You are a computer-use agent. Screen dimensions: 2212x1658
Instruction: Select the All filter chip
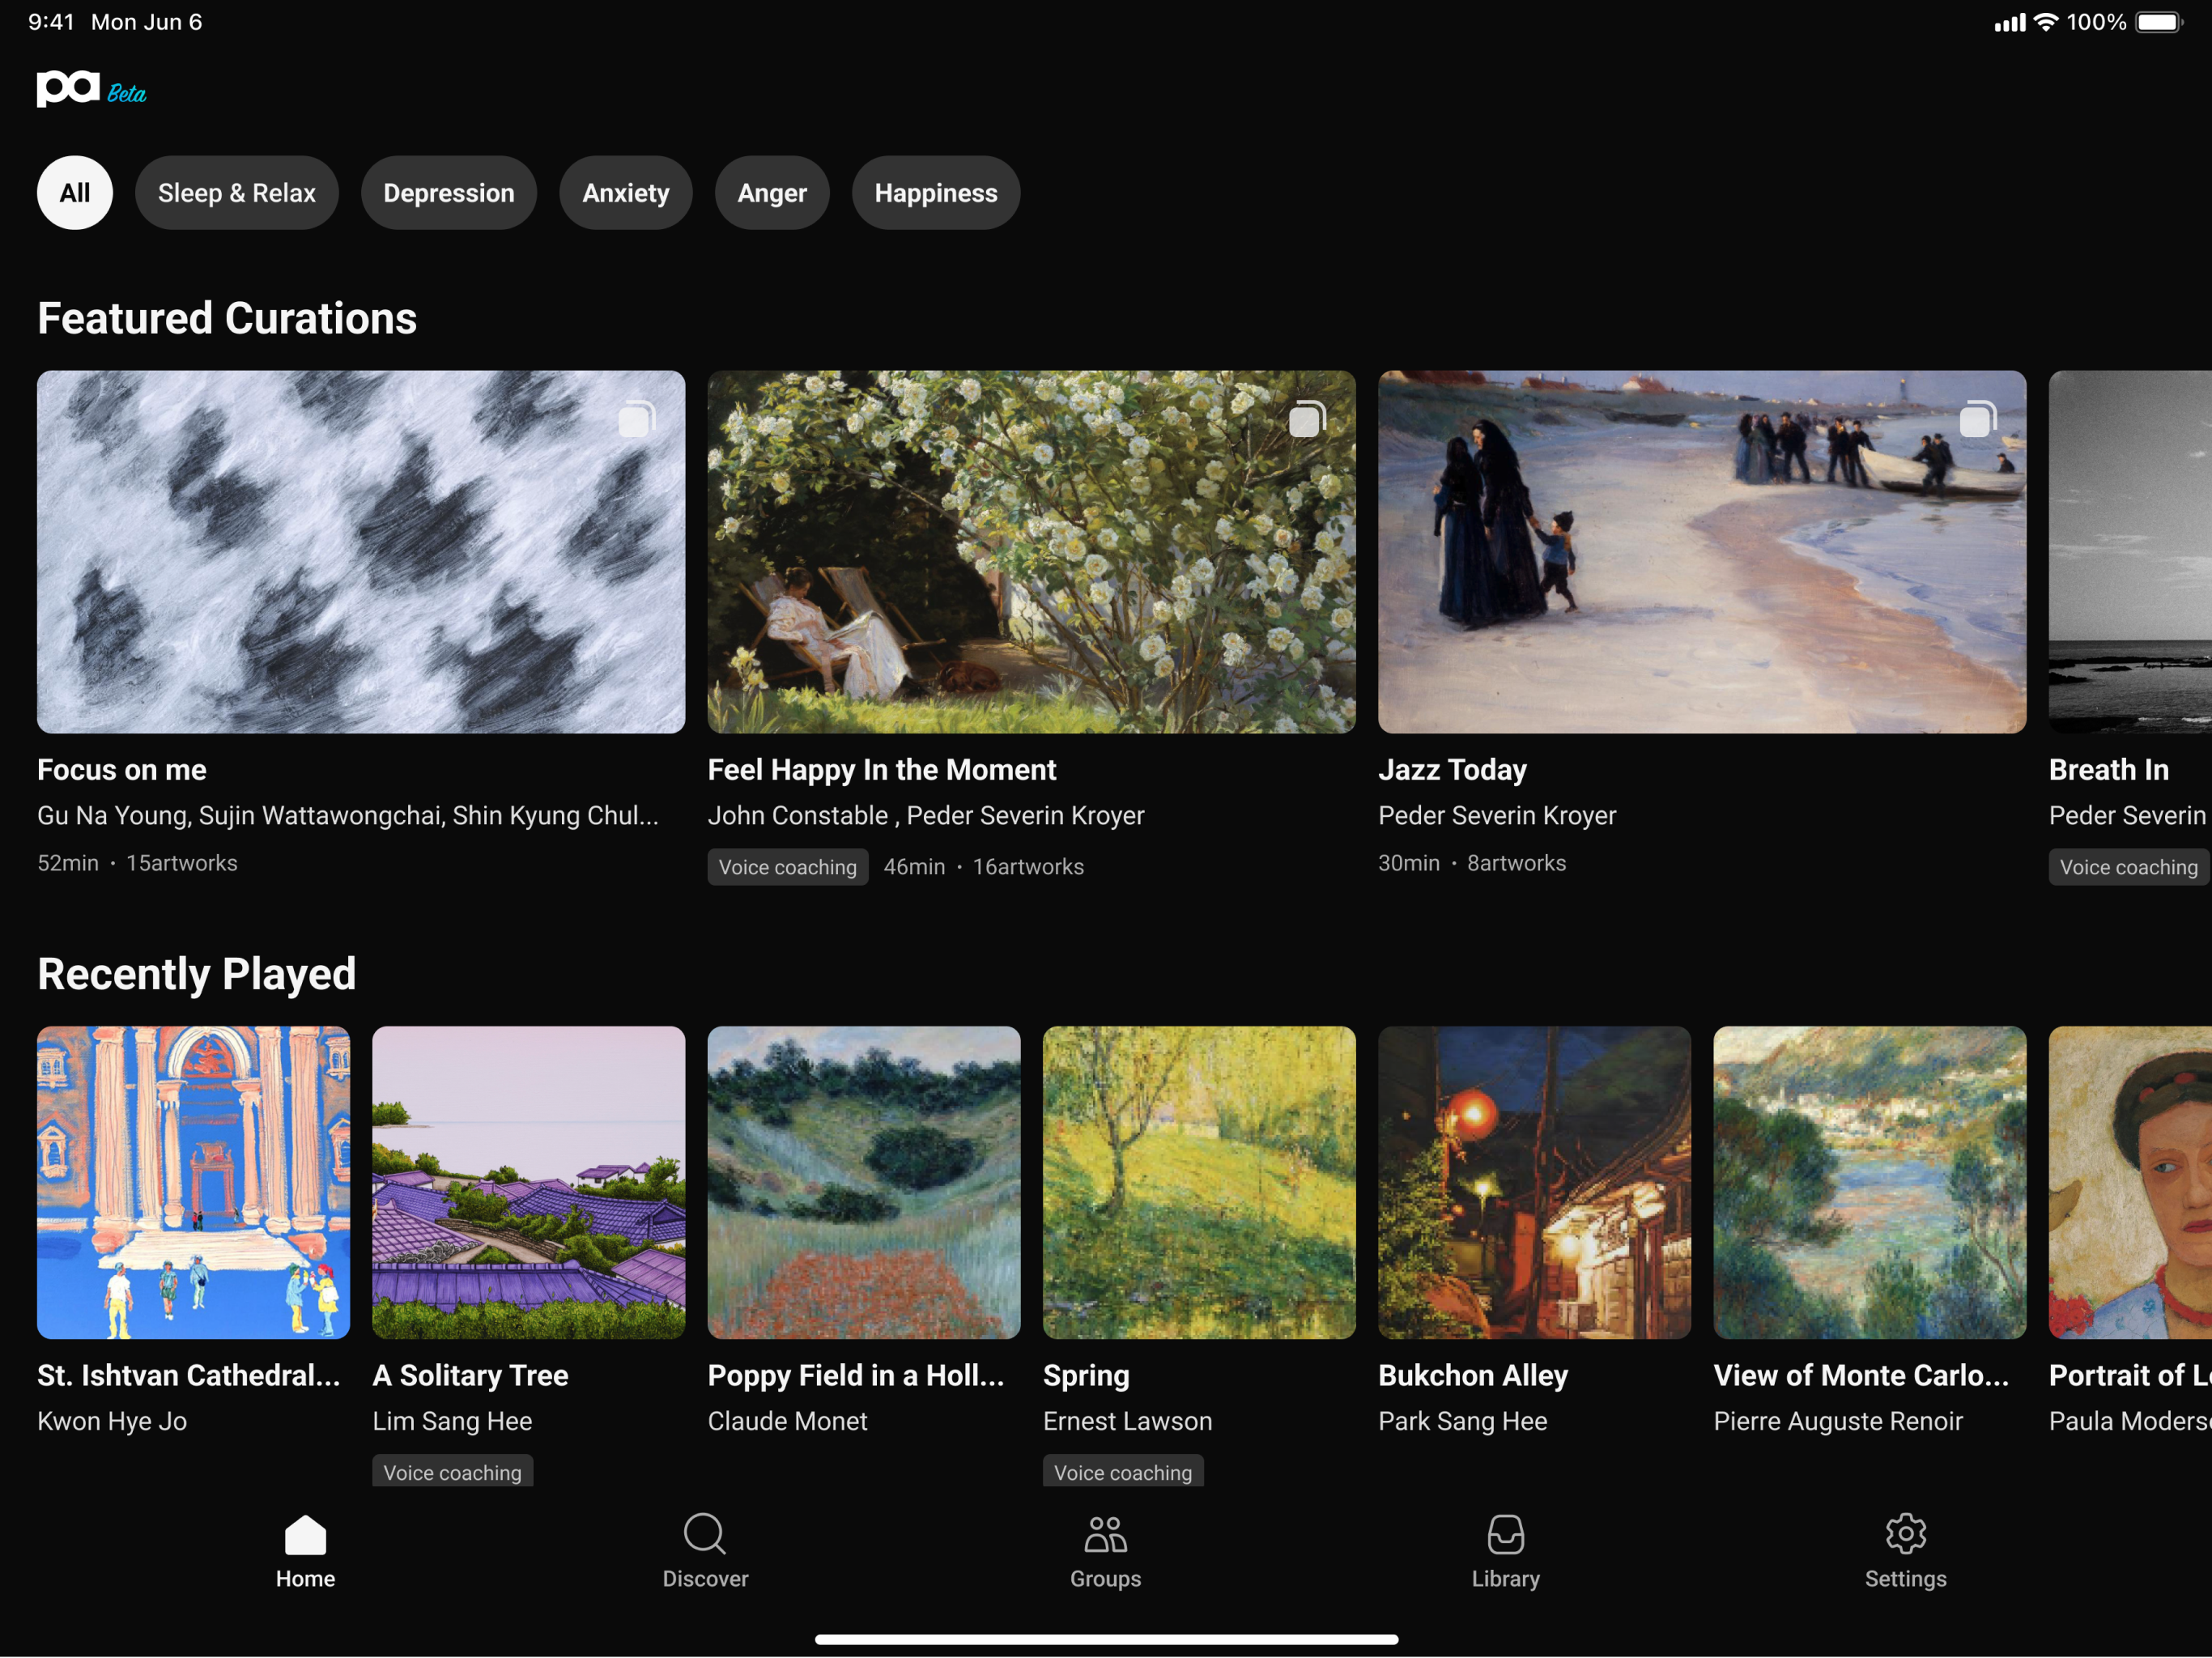click(75, 193)
